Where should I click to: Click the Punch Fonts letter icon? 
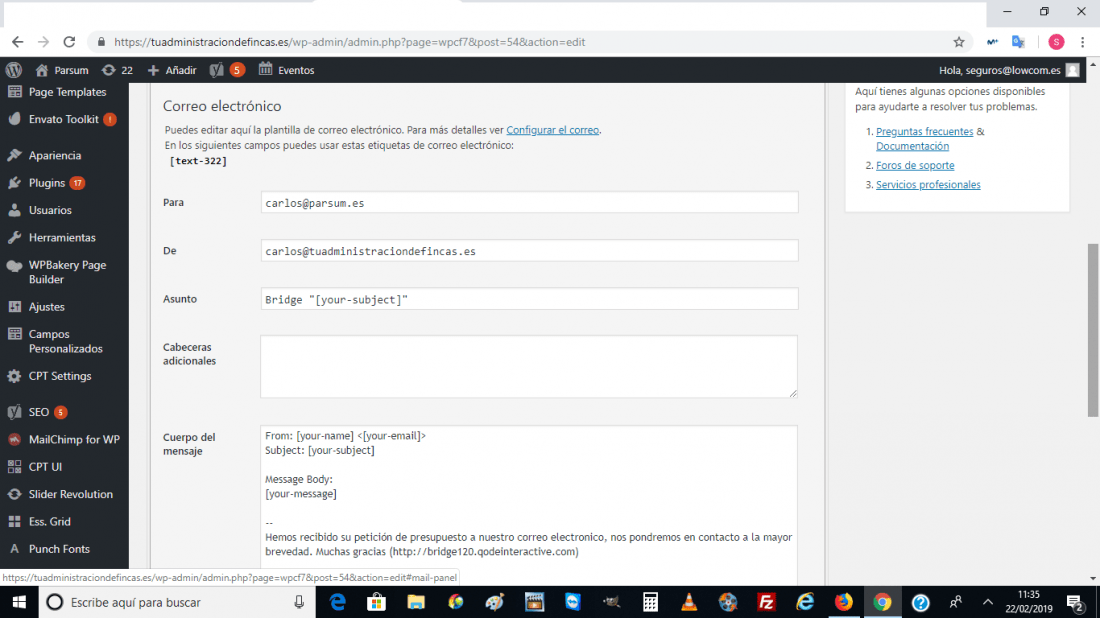(14, 549)
